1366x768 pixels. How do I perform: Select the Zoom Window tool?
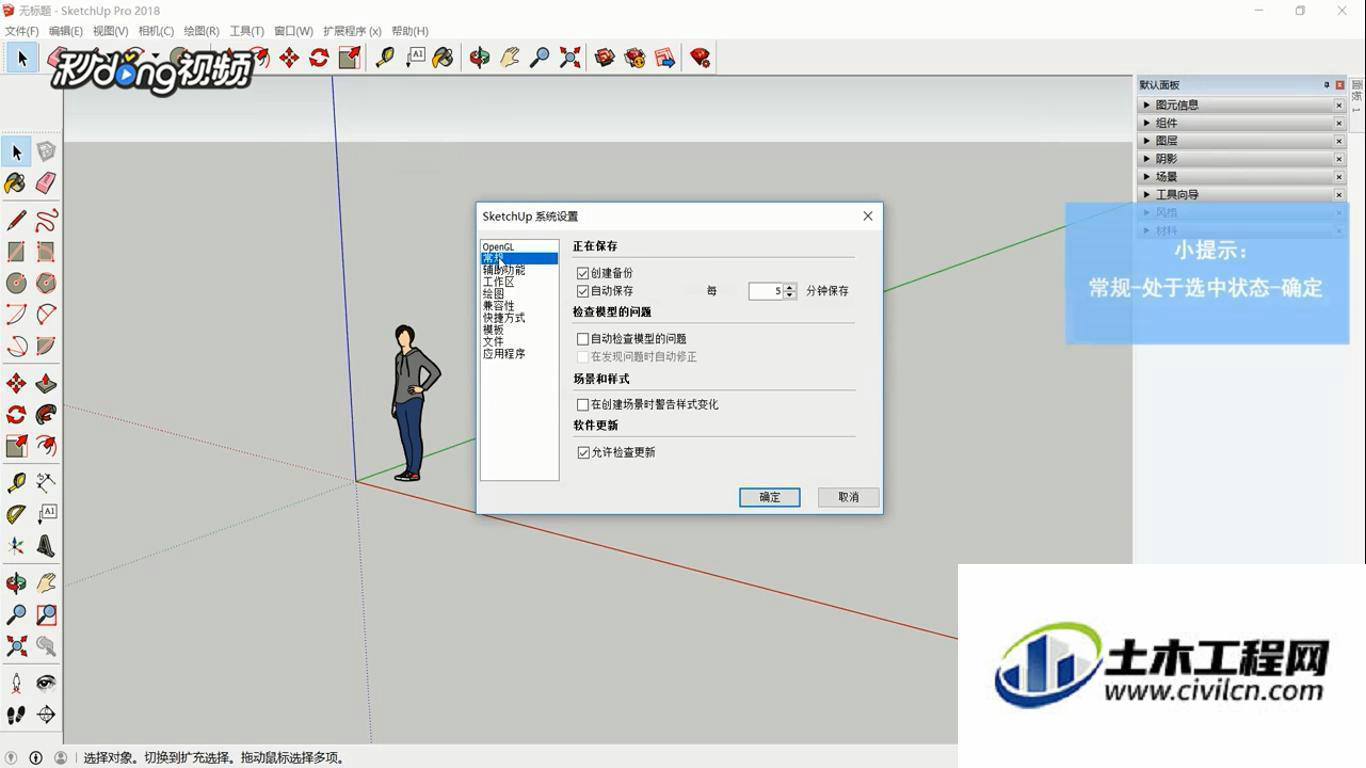46,615
